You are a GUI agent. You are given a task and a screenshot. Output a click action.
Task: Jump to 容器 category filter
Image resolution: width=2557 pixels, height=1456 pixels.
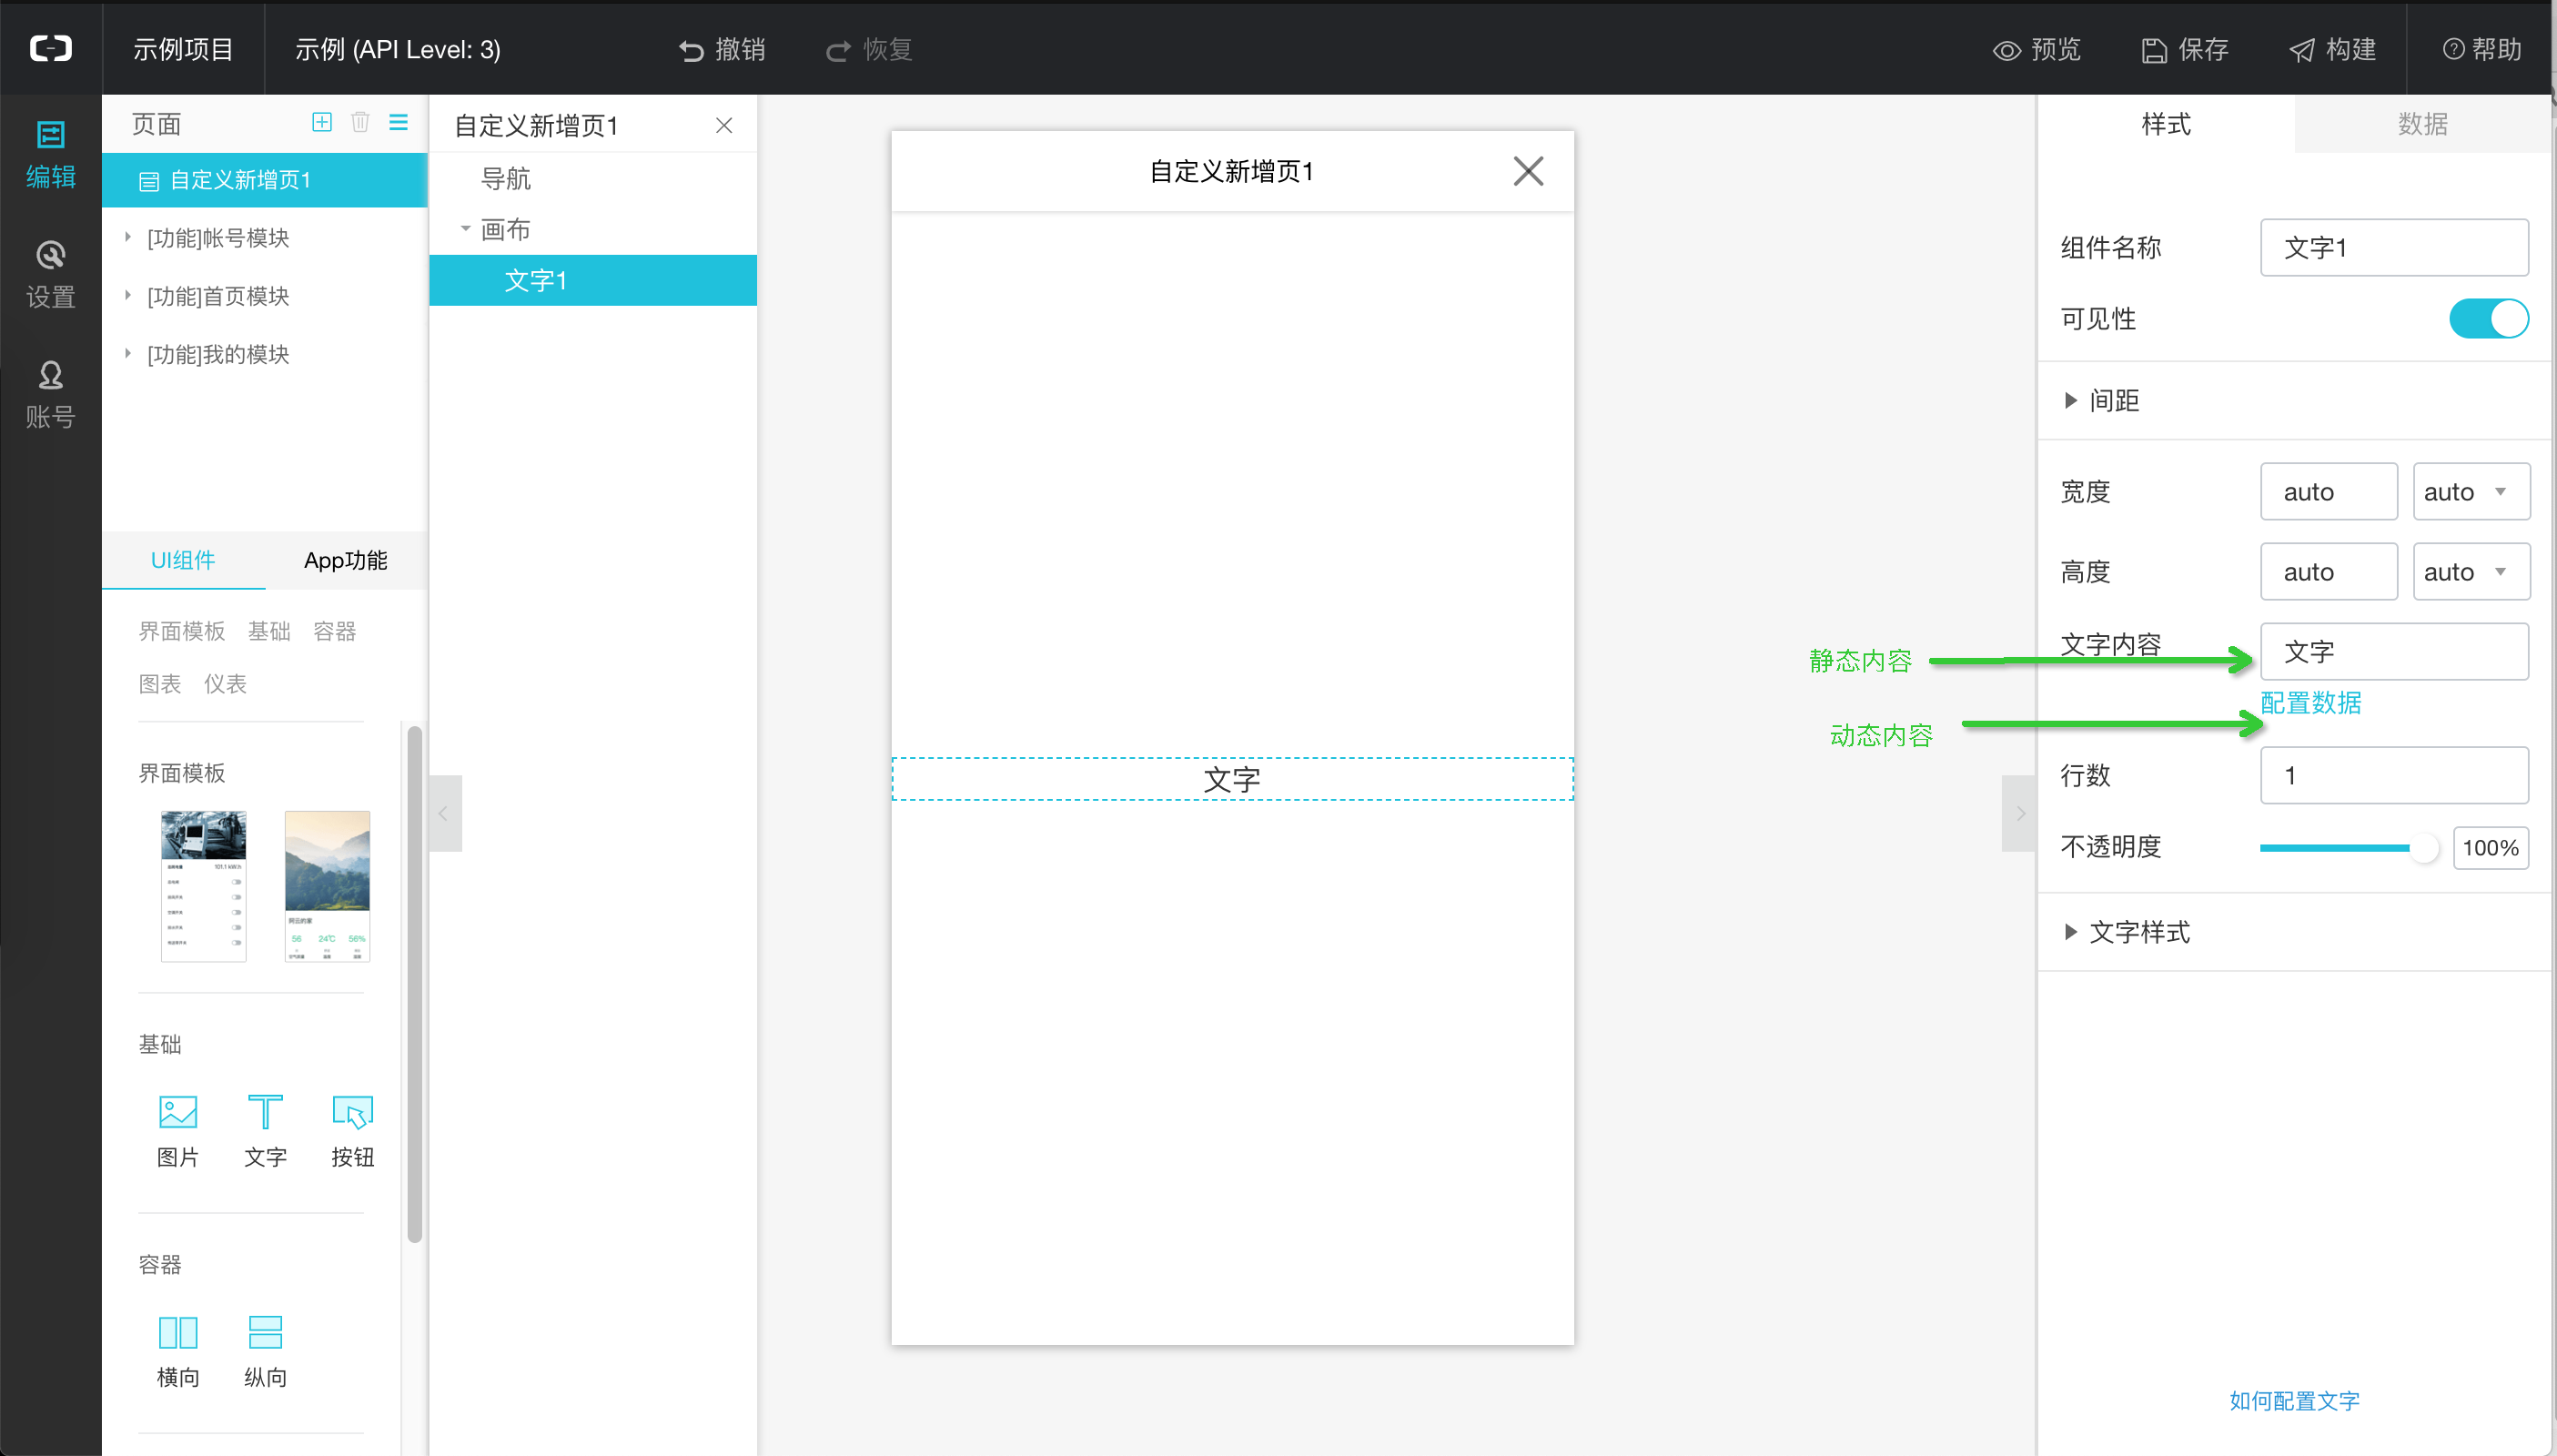tap(334, 631)
